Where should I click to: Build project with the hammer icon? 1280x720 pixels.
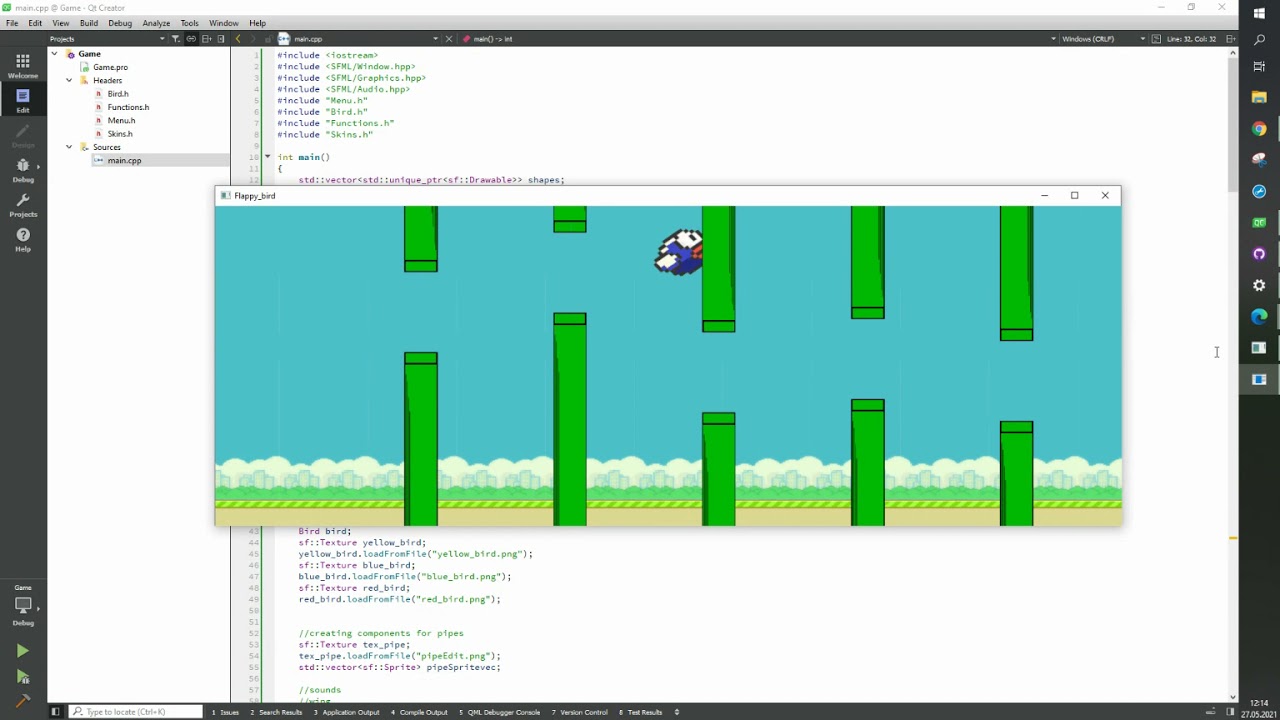(x=22, y=700)
